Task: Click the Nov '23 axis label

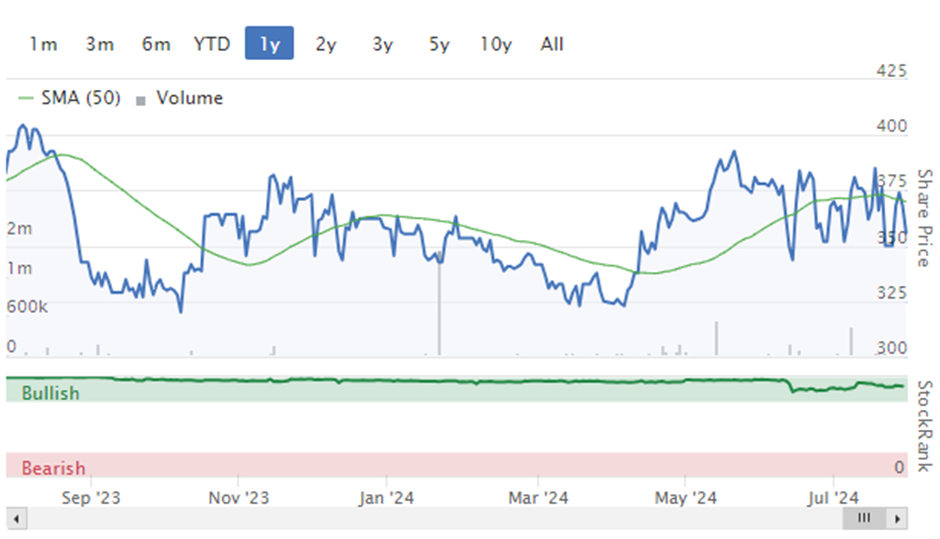Action: pyautogui.click(x=239, y=498)
